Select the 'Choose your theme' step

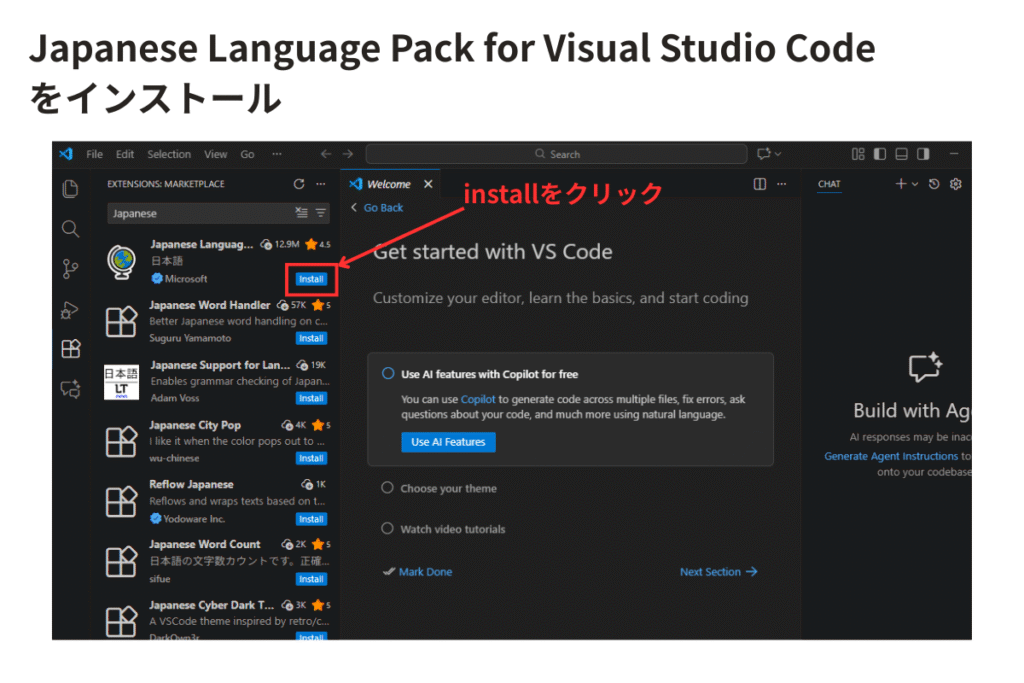tap(448, 488)
